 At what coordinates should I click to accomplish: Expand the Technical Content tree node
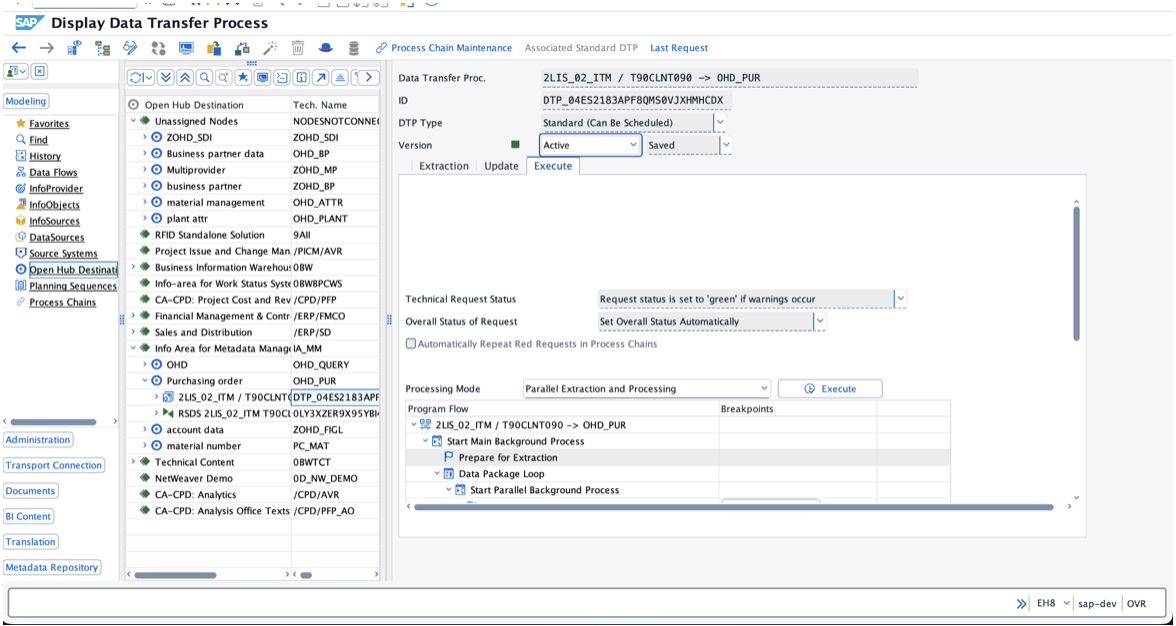[x=134, y=462]
